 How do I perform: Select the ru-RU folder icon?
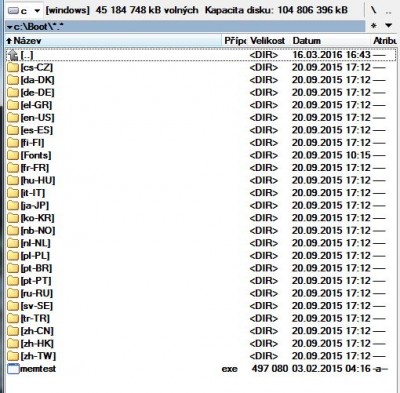tap(13, 293)
